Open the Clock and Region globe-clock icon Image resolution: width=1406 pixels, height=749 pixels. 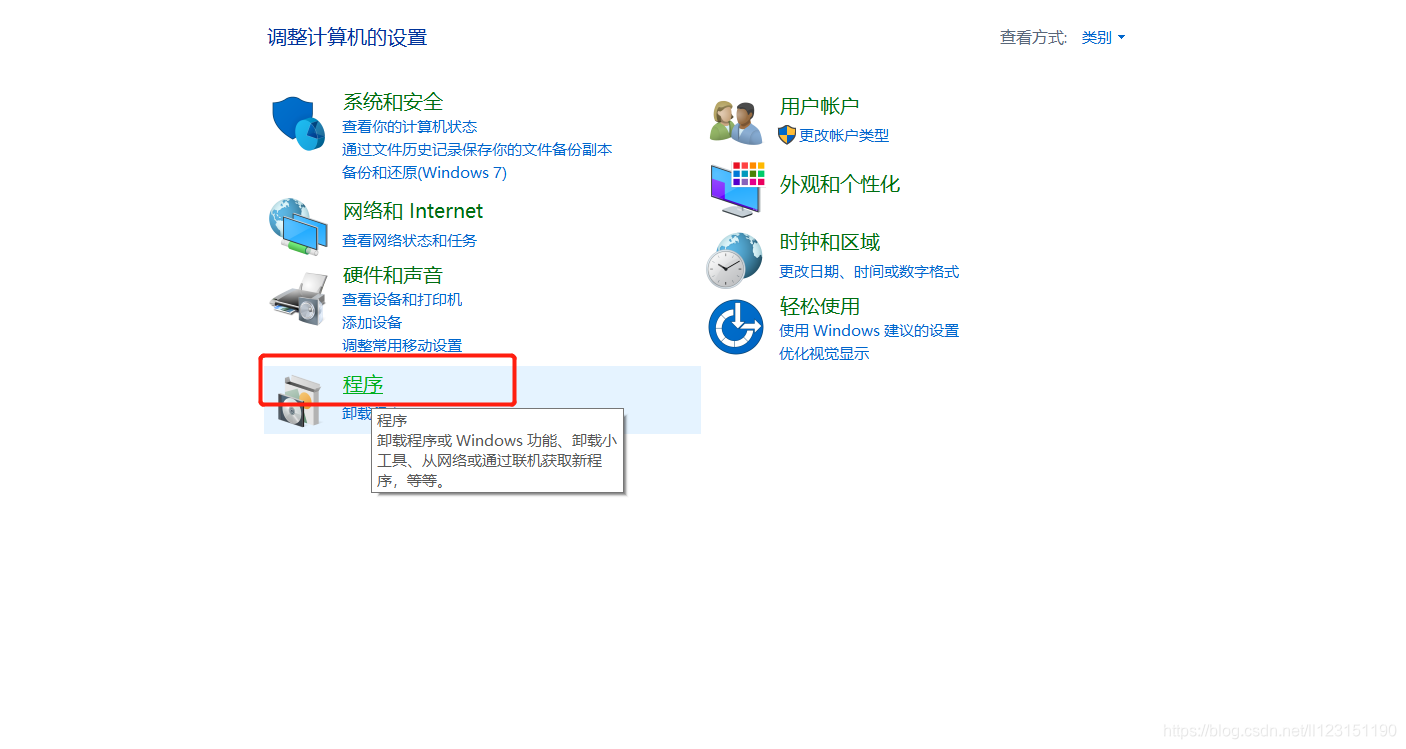735,259
